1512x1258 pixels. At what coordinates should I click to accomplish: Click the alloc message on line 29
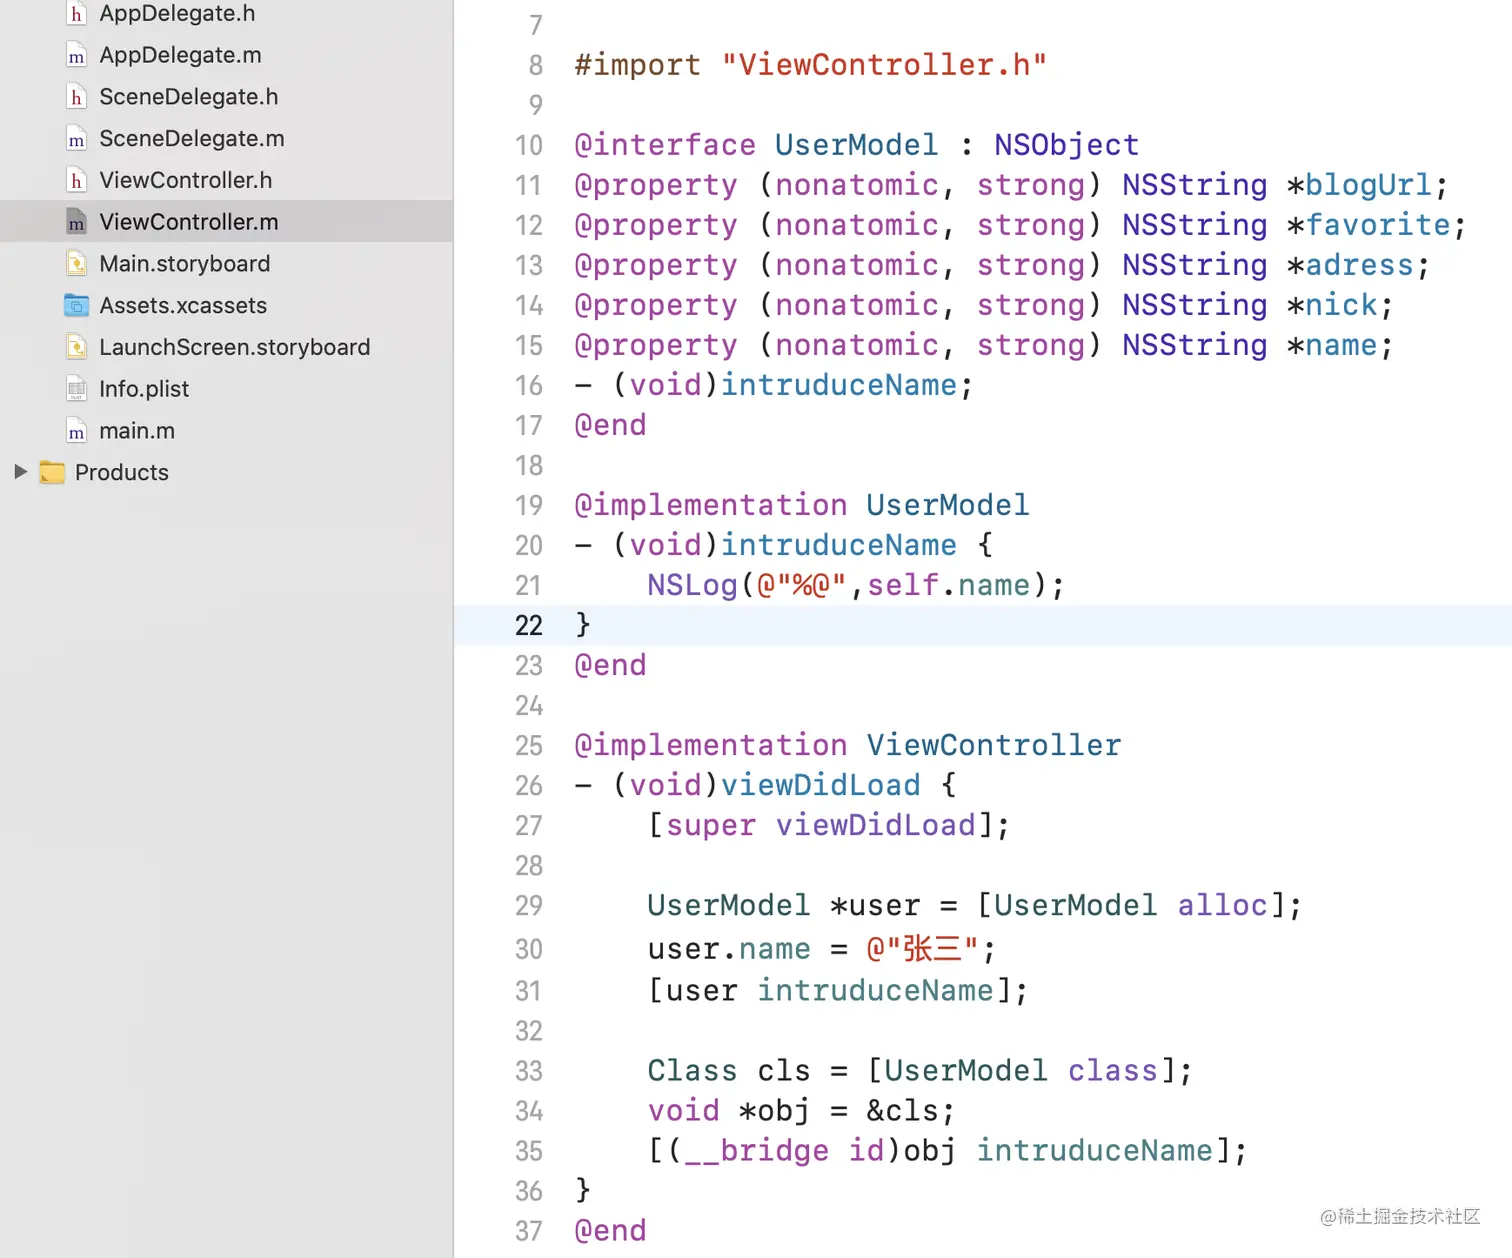pos(1222,905)
